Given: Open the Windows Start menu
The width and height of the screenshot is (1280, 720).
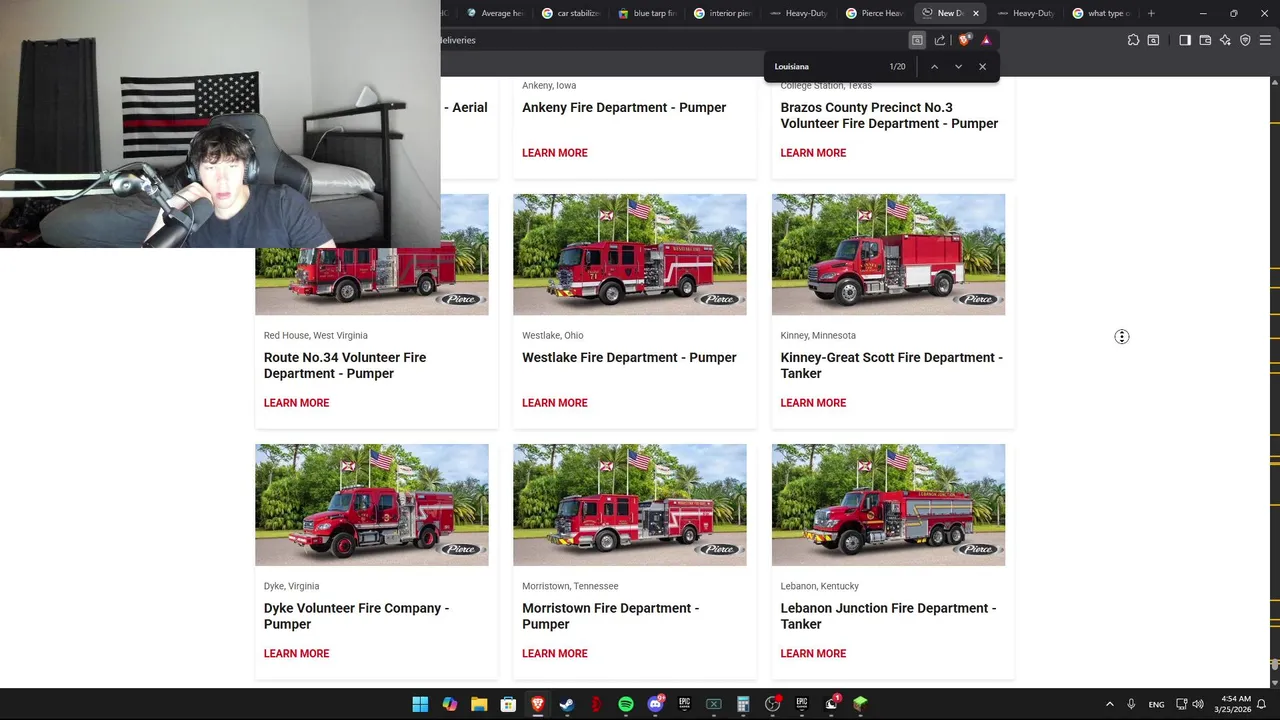Looking at the screenshot, I should (x=420, y=704).
